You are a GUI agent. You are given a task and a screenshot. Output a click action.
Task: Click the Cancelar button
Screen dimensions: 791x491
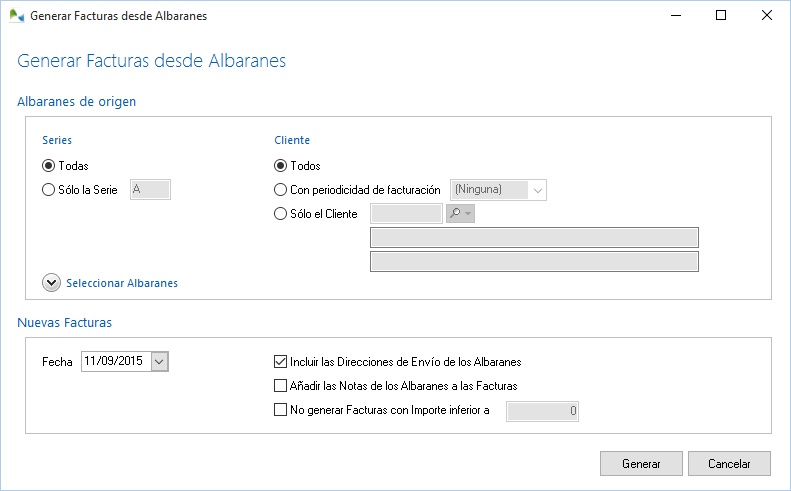(729, 464)
